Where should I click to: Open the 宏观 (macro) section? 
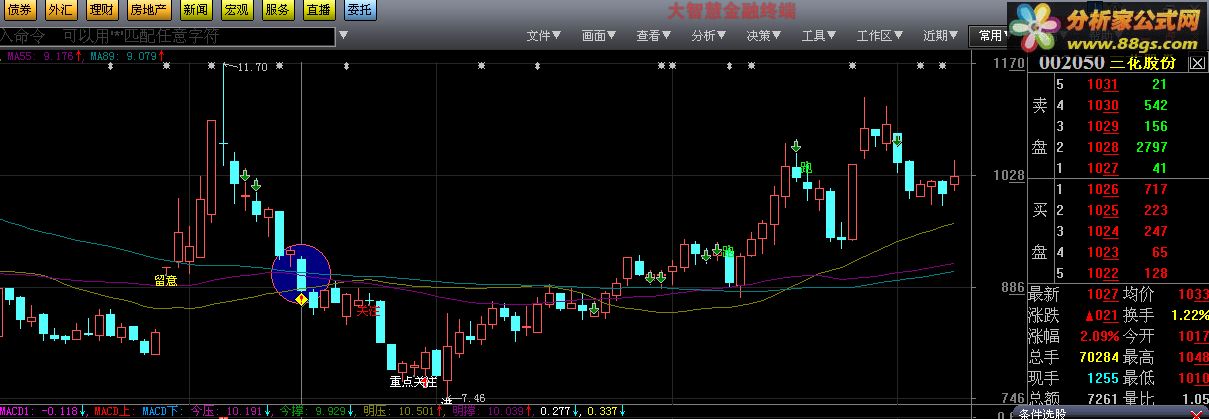coord(236,11)
